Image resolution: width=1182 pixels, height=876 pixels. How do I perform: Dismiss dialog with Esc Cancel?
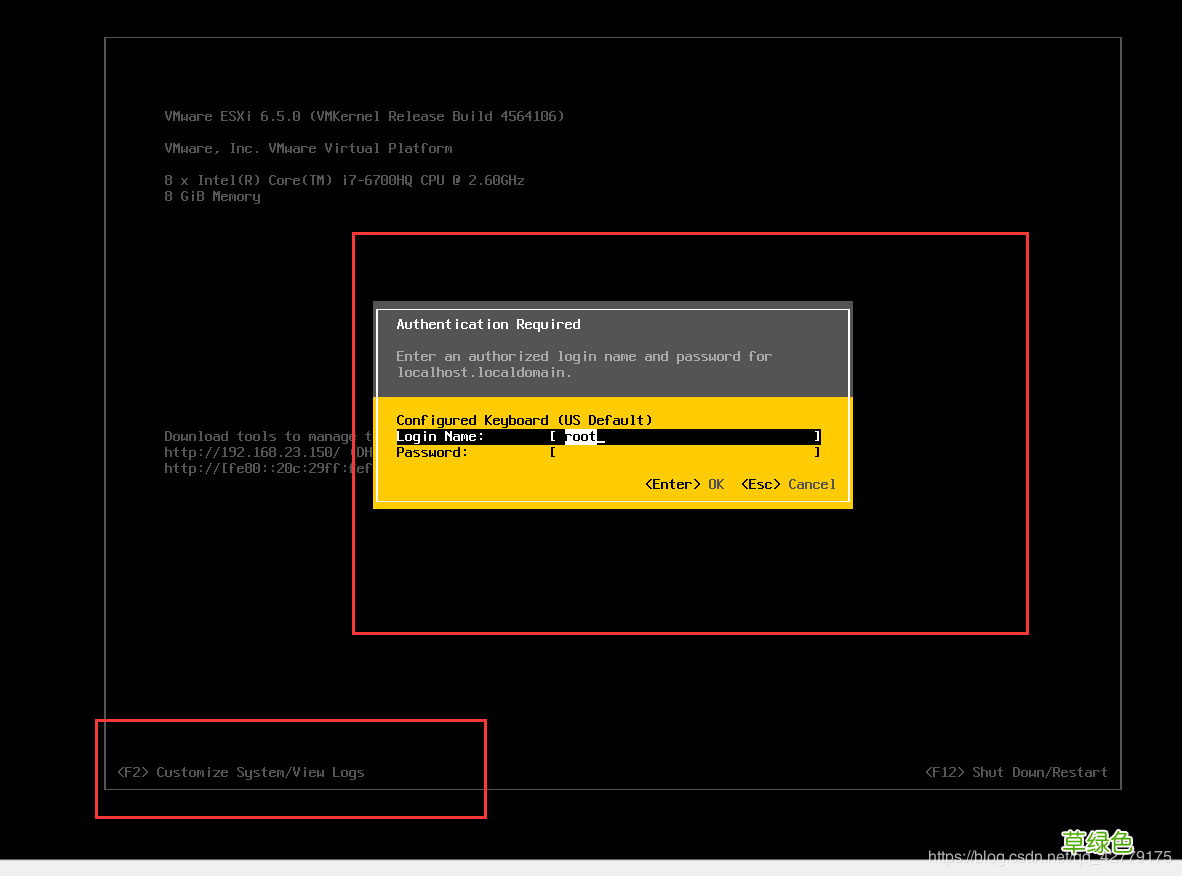pyautogui.click(x=789, y=484)
